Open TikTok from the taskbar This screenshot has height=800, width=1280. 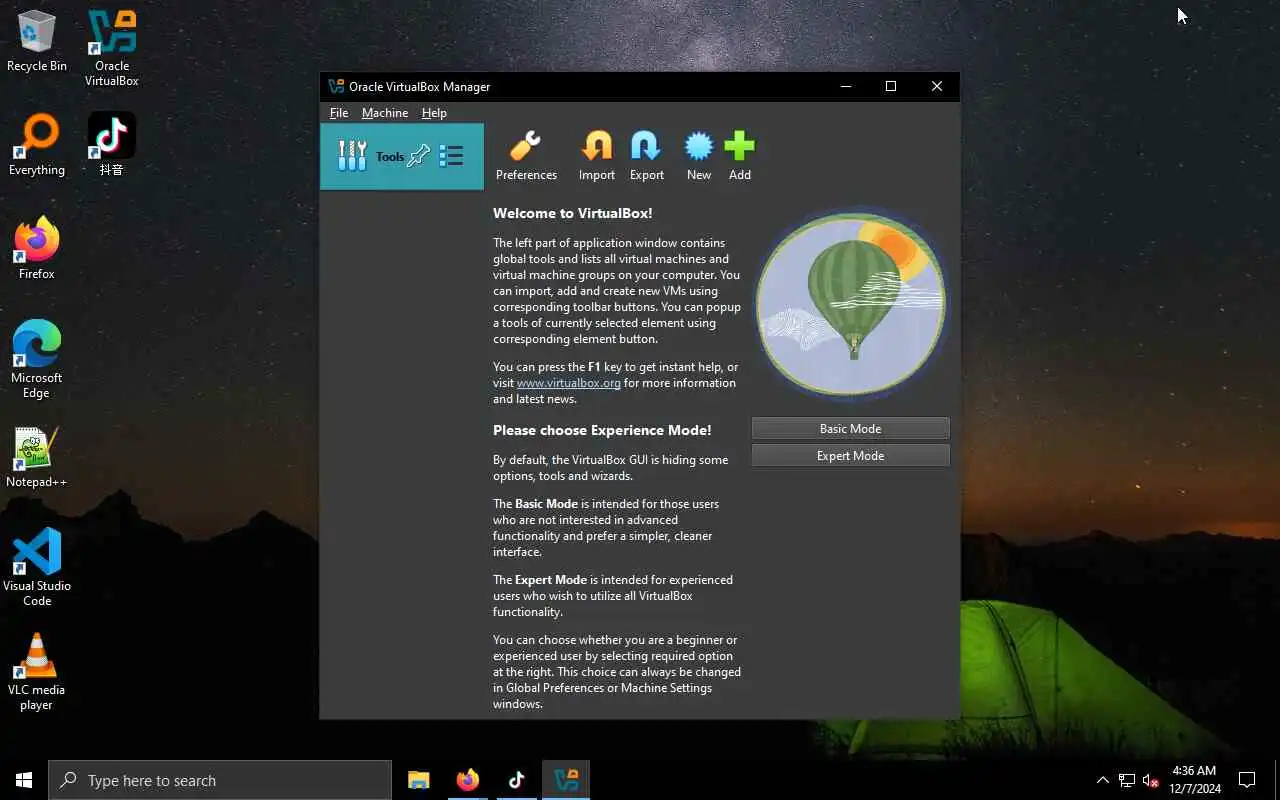click(x=516, y=780)
